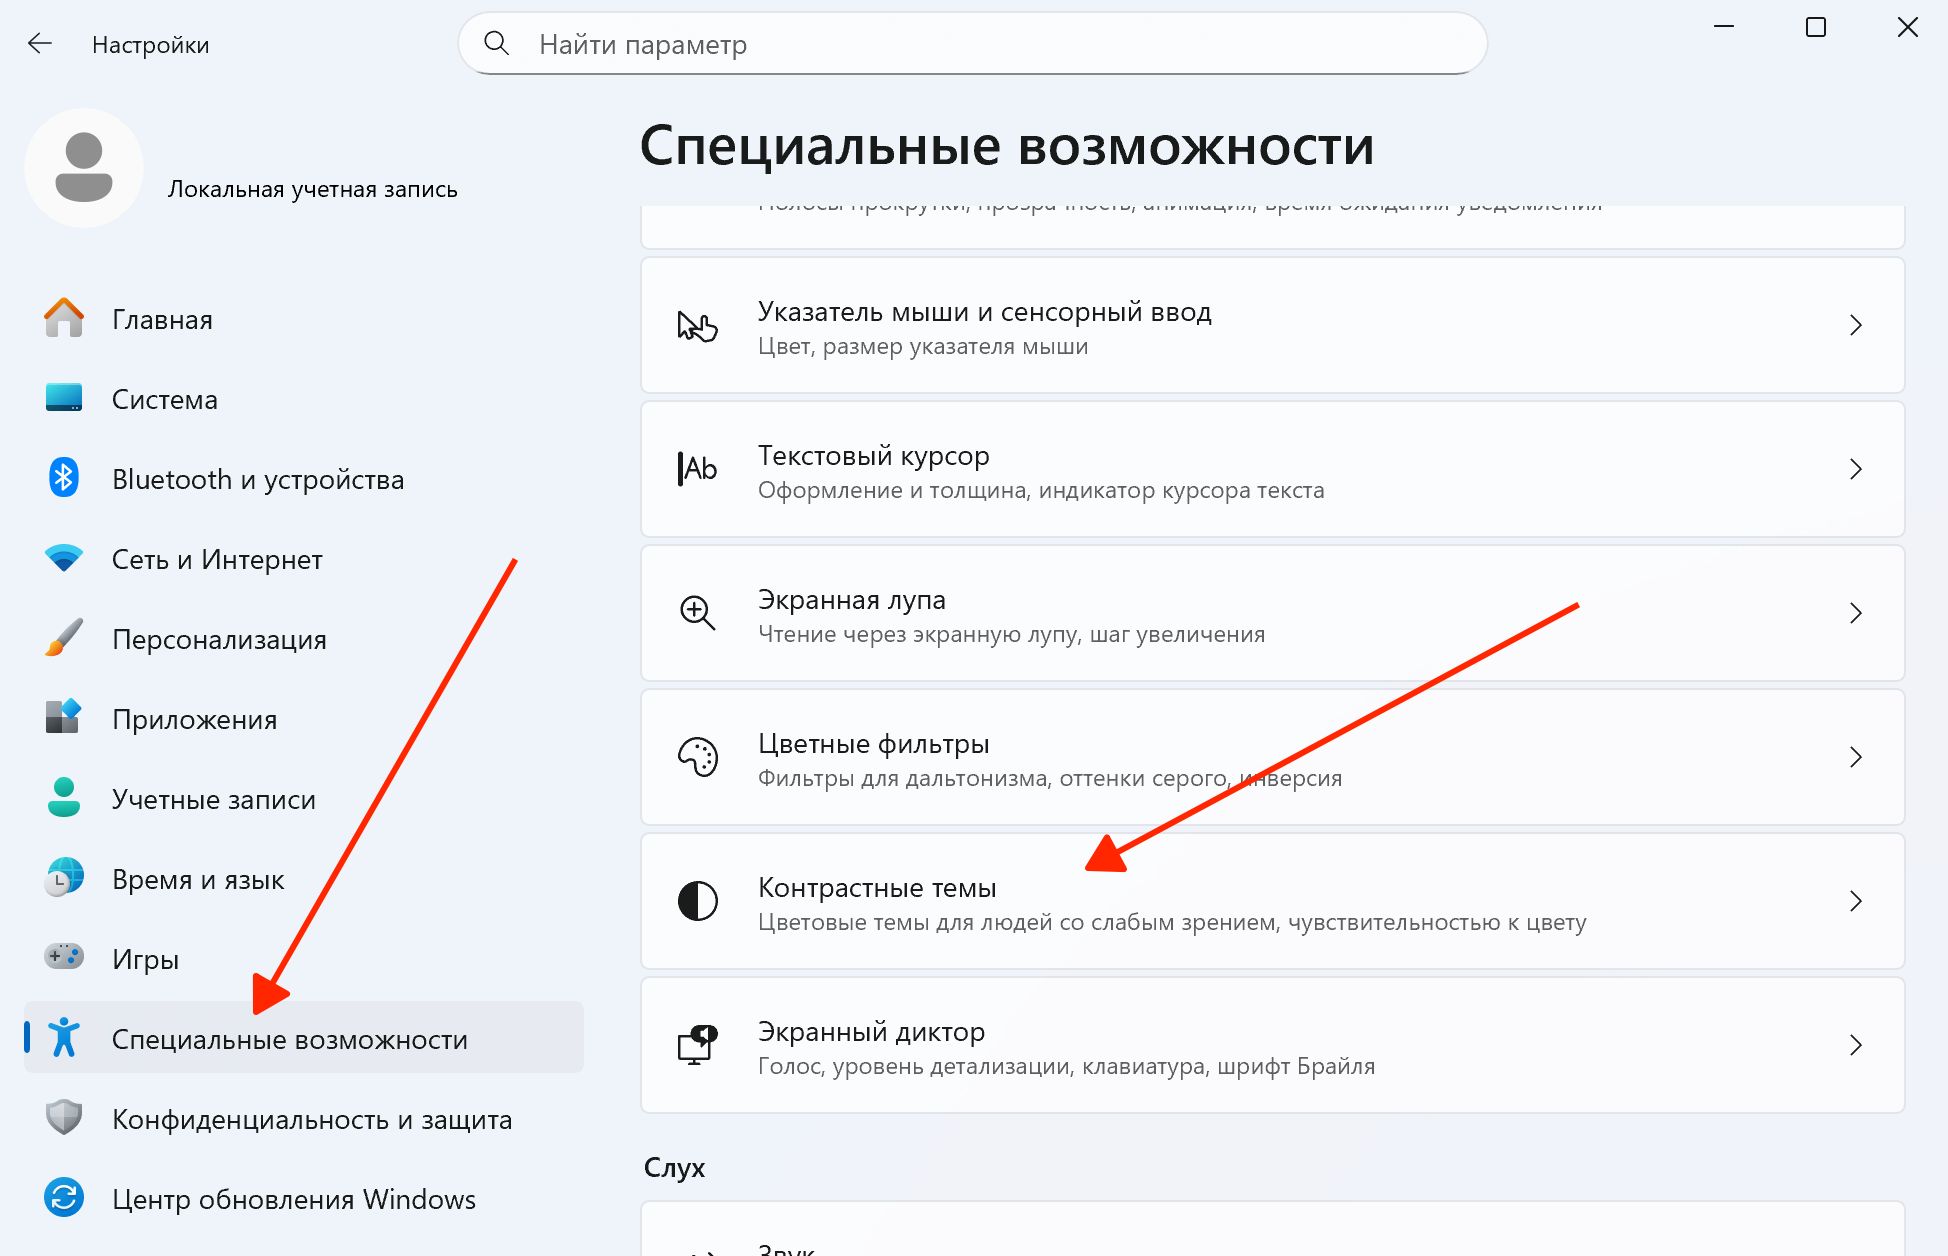The height and width of the screenshot is (1256, 1948).
Task: Click the user account avatar picture
Action: [x=84, y=168]
